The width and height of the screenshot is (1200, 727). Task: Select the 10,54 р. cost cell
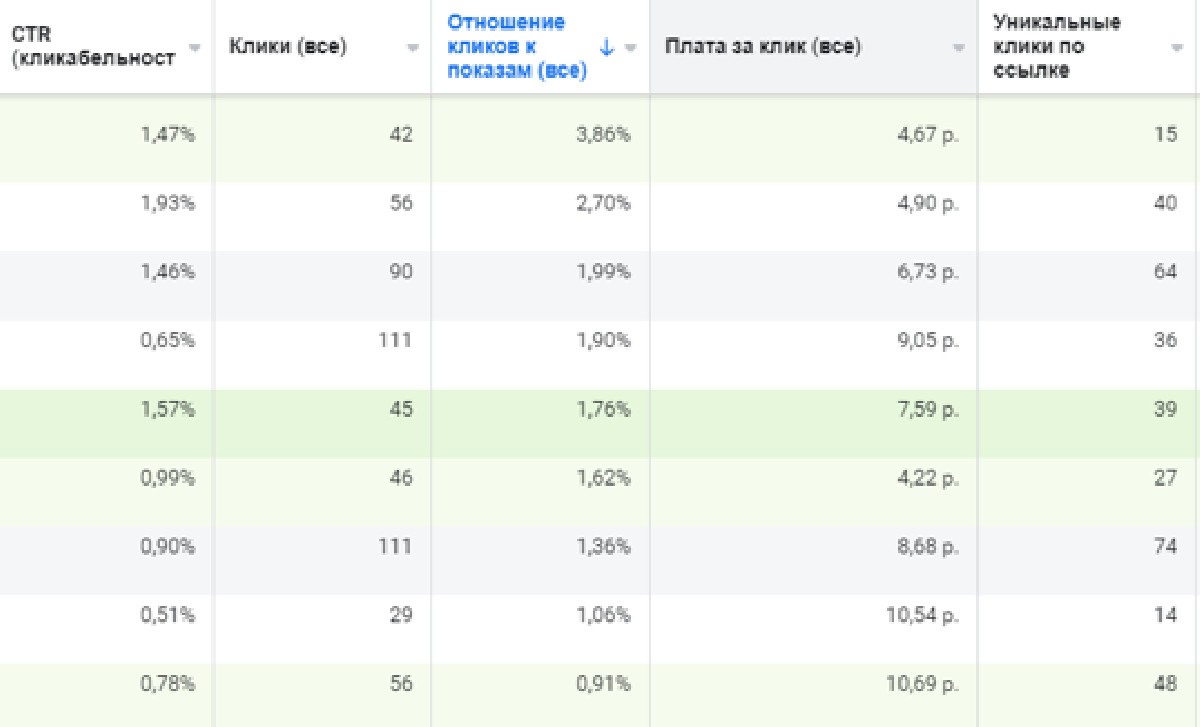814,615
